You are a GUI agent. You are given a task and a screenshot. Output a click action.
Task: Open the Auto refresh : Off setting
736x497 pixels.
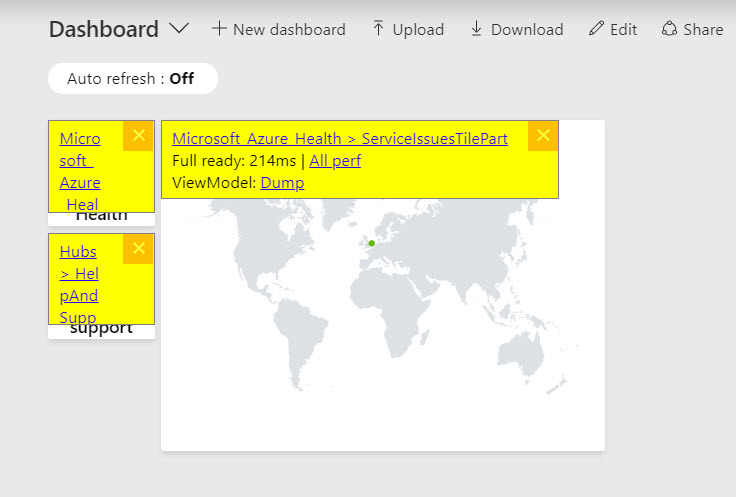coord(133,78)
